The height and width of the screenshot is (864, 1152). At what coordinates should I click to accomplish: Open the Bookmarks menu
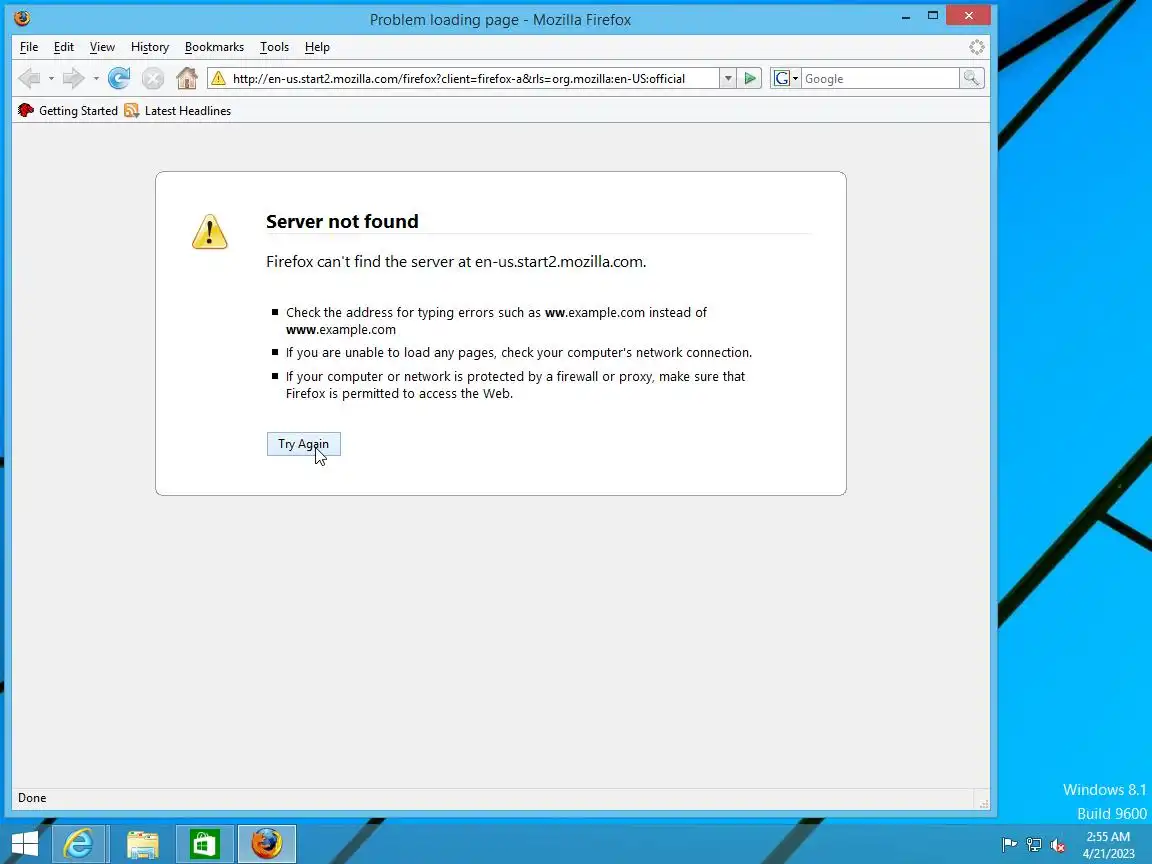pos(215,47)
